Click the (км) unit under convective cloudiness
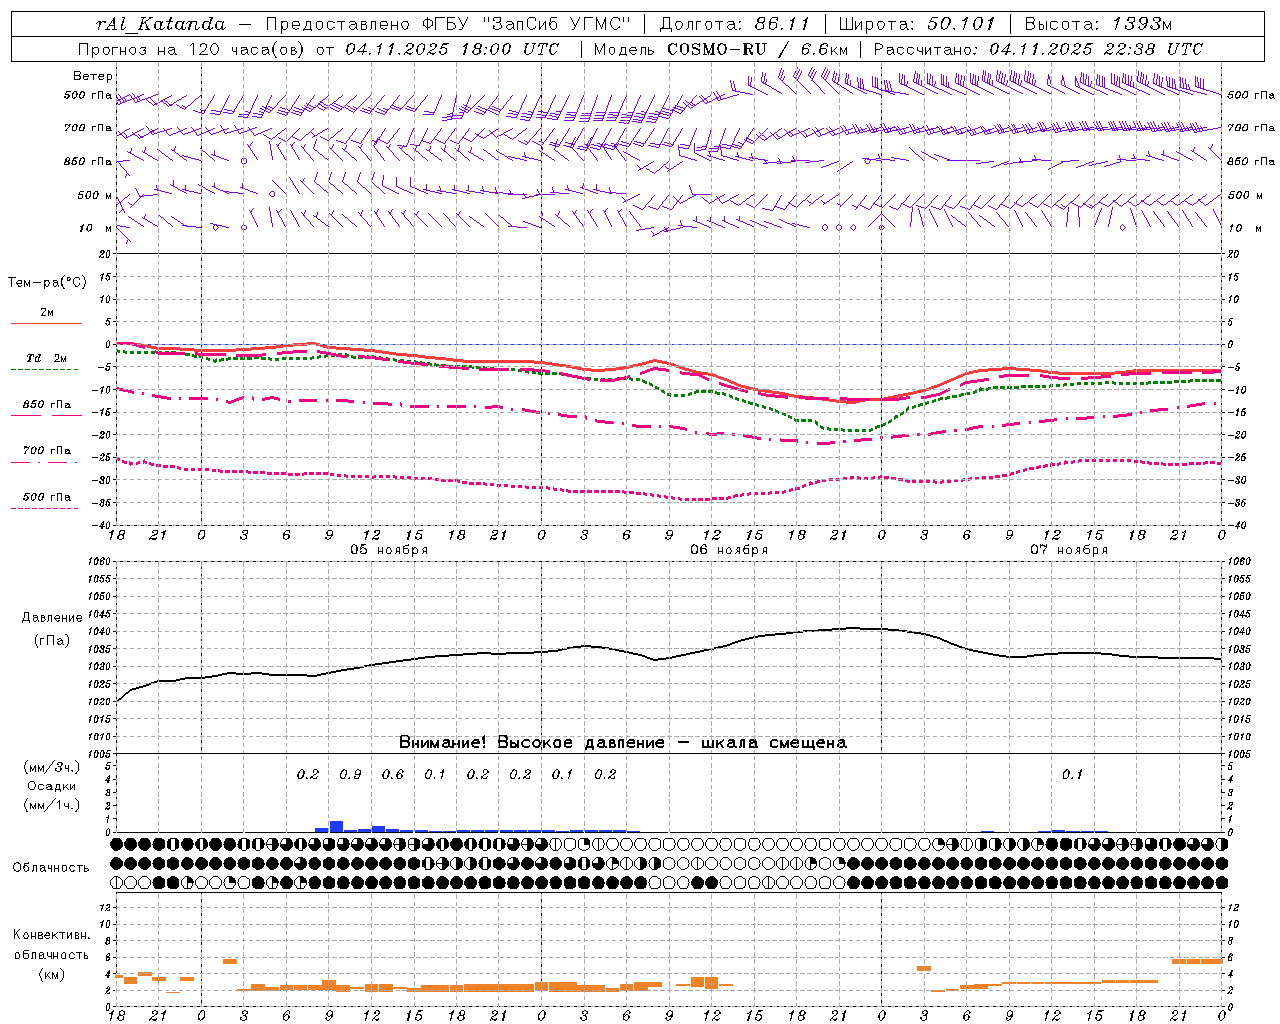The width and height of the screenshot is (1280, 1024). [51, 974]
